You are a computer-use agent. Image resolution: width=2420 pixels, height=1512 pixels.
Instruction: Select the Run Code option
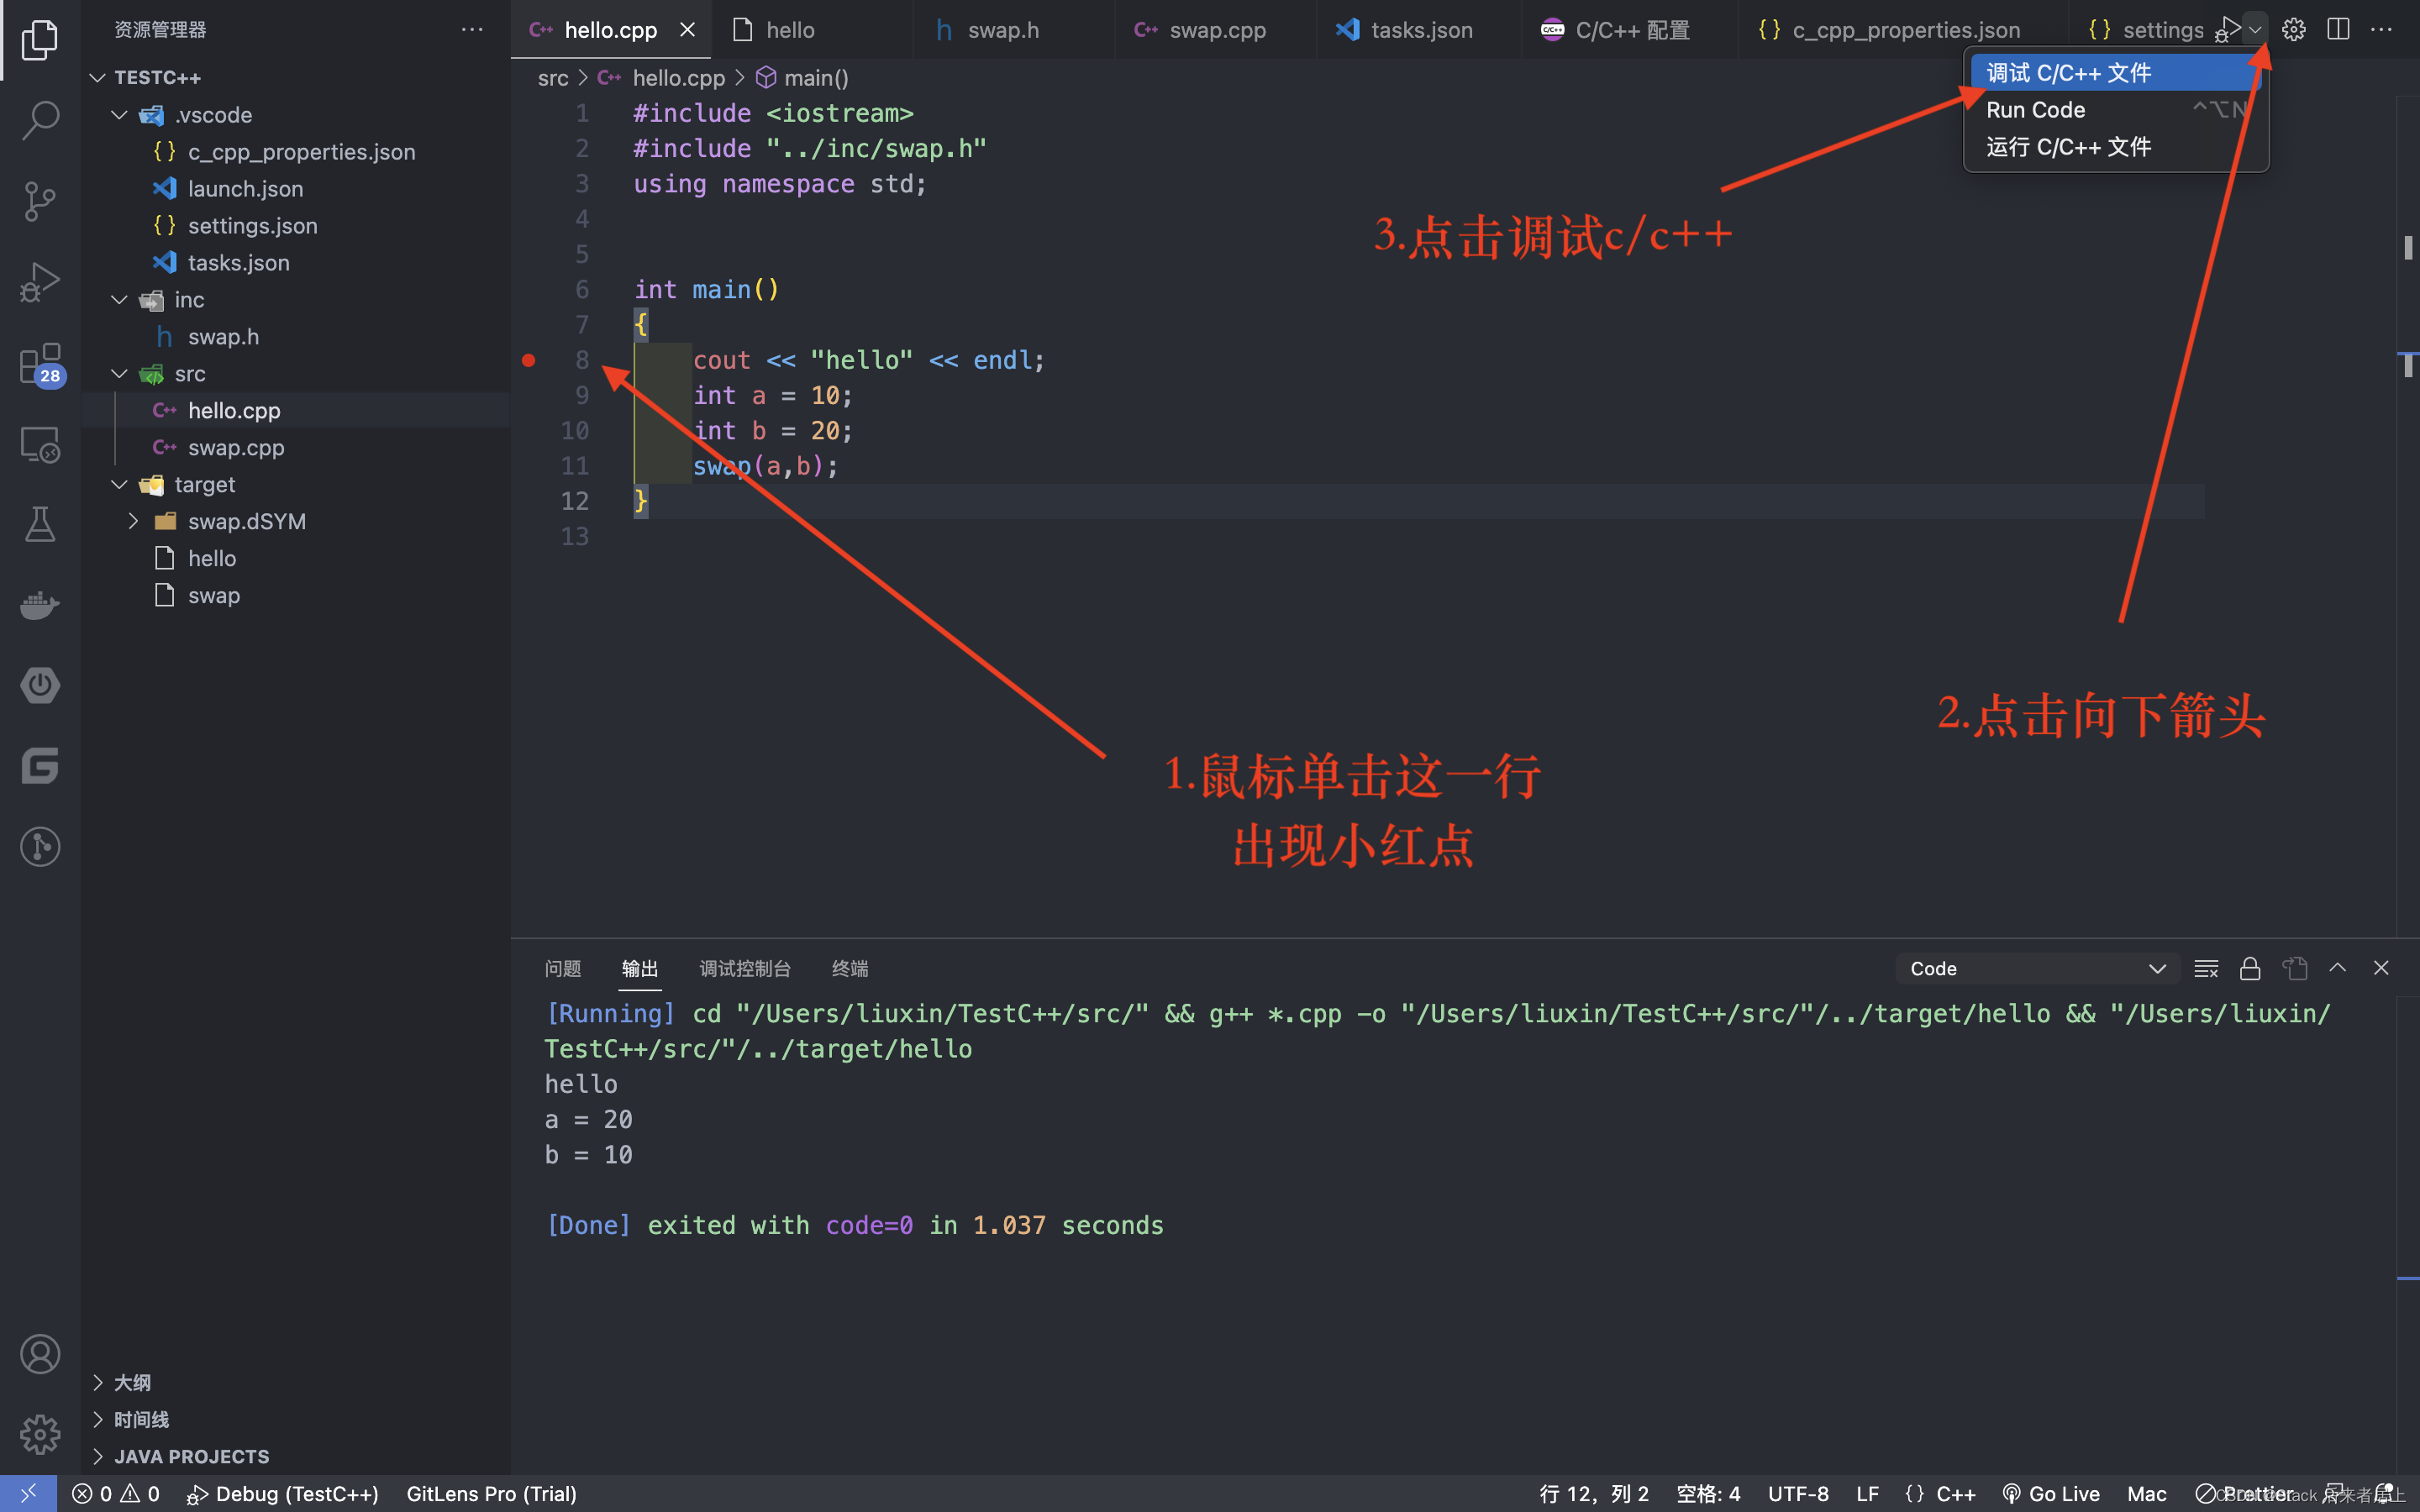[x=2039, y=108]
